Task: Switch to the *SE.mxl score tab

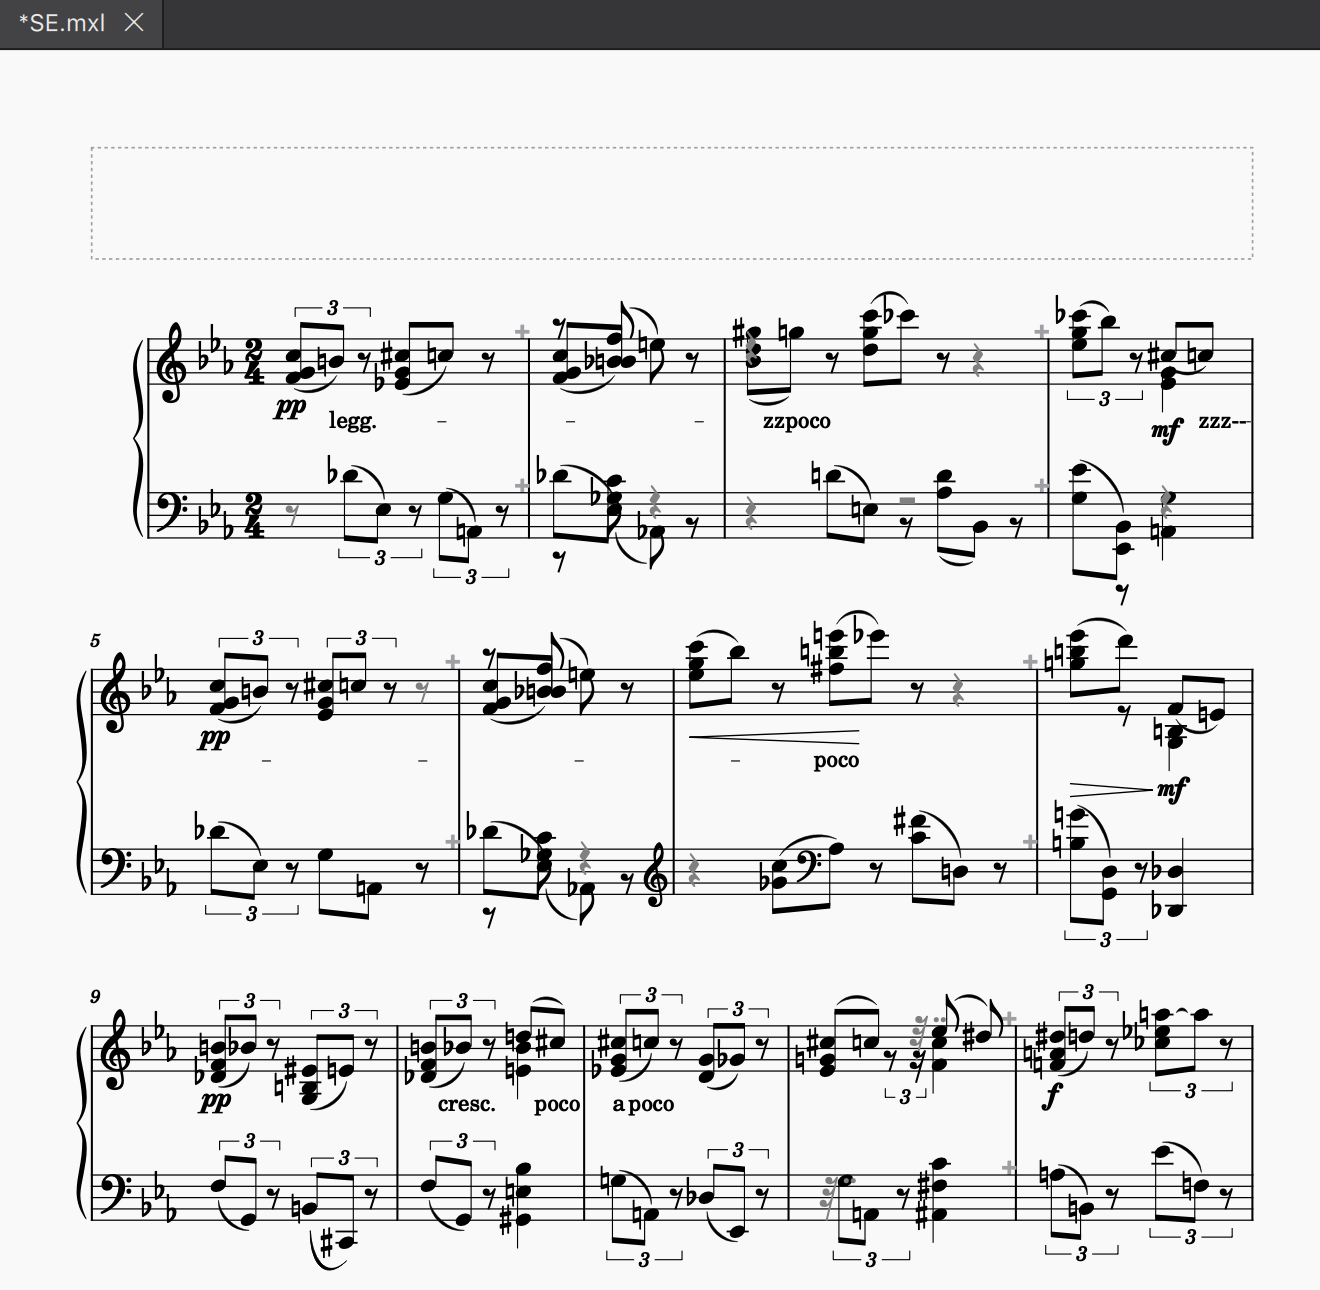Action: (x=61, y=23)
